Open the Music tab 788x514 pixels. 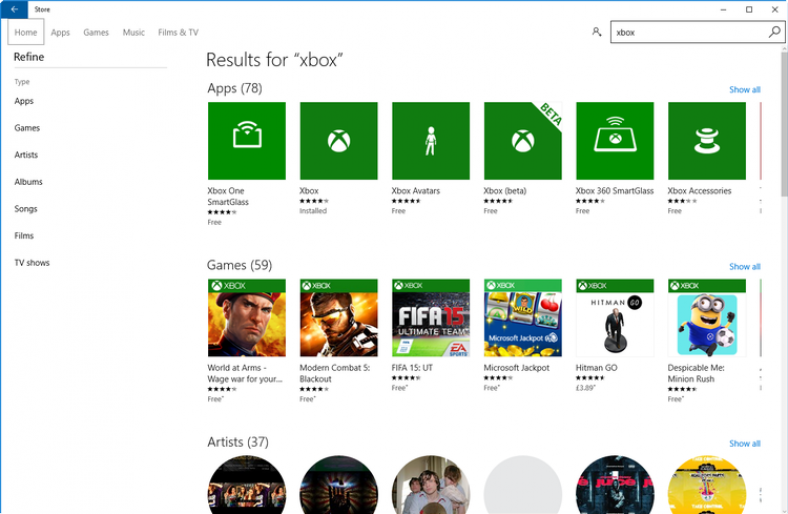(134, 32)
